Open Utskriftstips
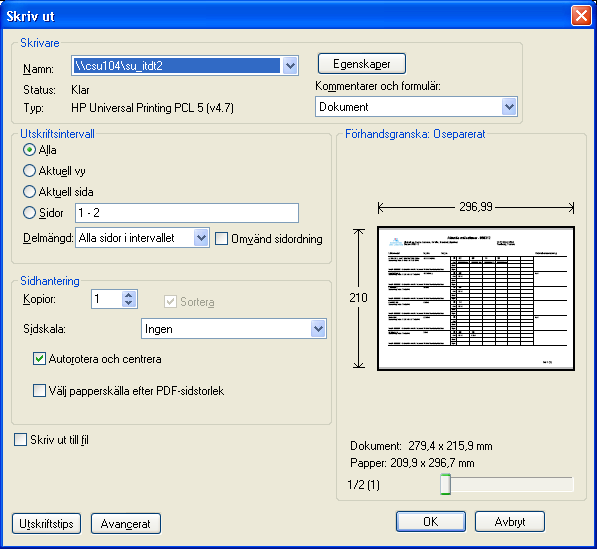 [46, 524]
